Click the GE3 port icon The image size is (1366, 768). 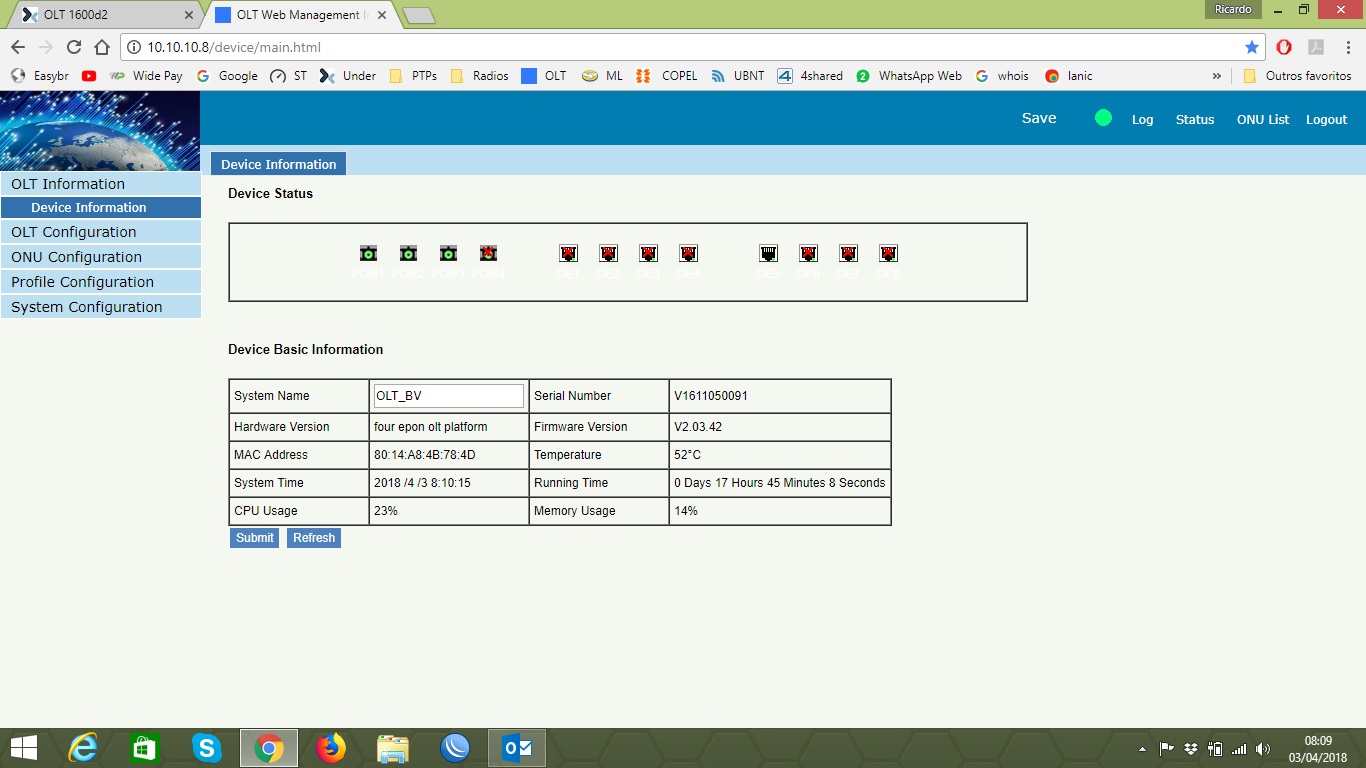click(648, 253)
